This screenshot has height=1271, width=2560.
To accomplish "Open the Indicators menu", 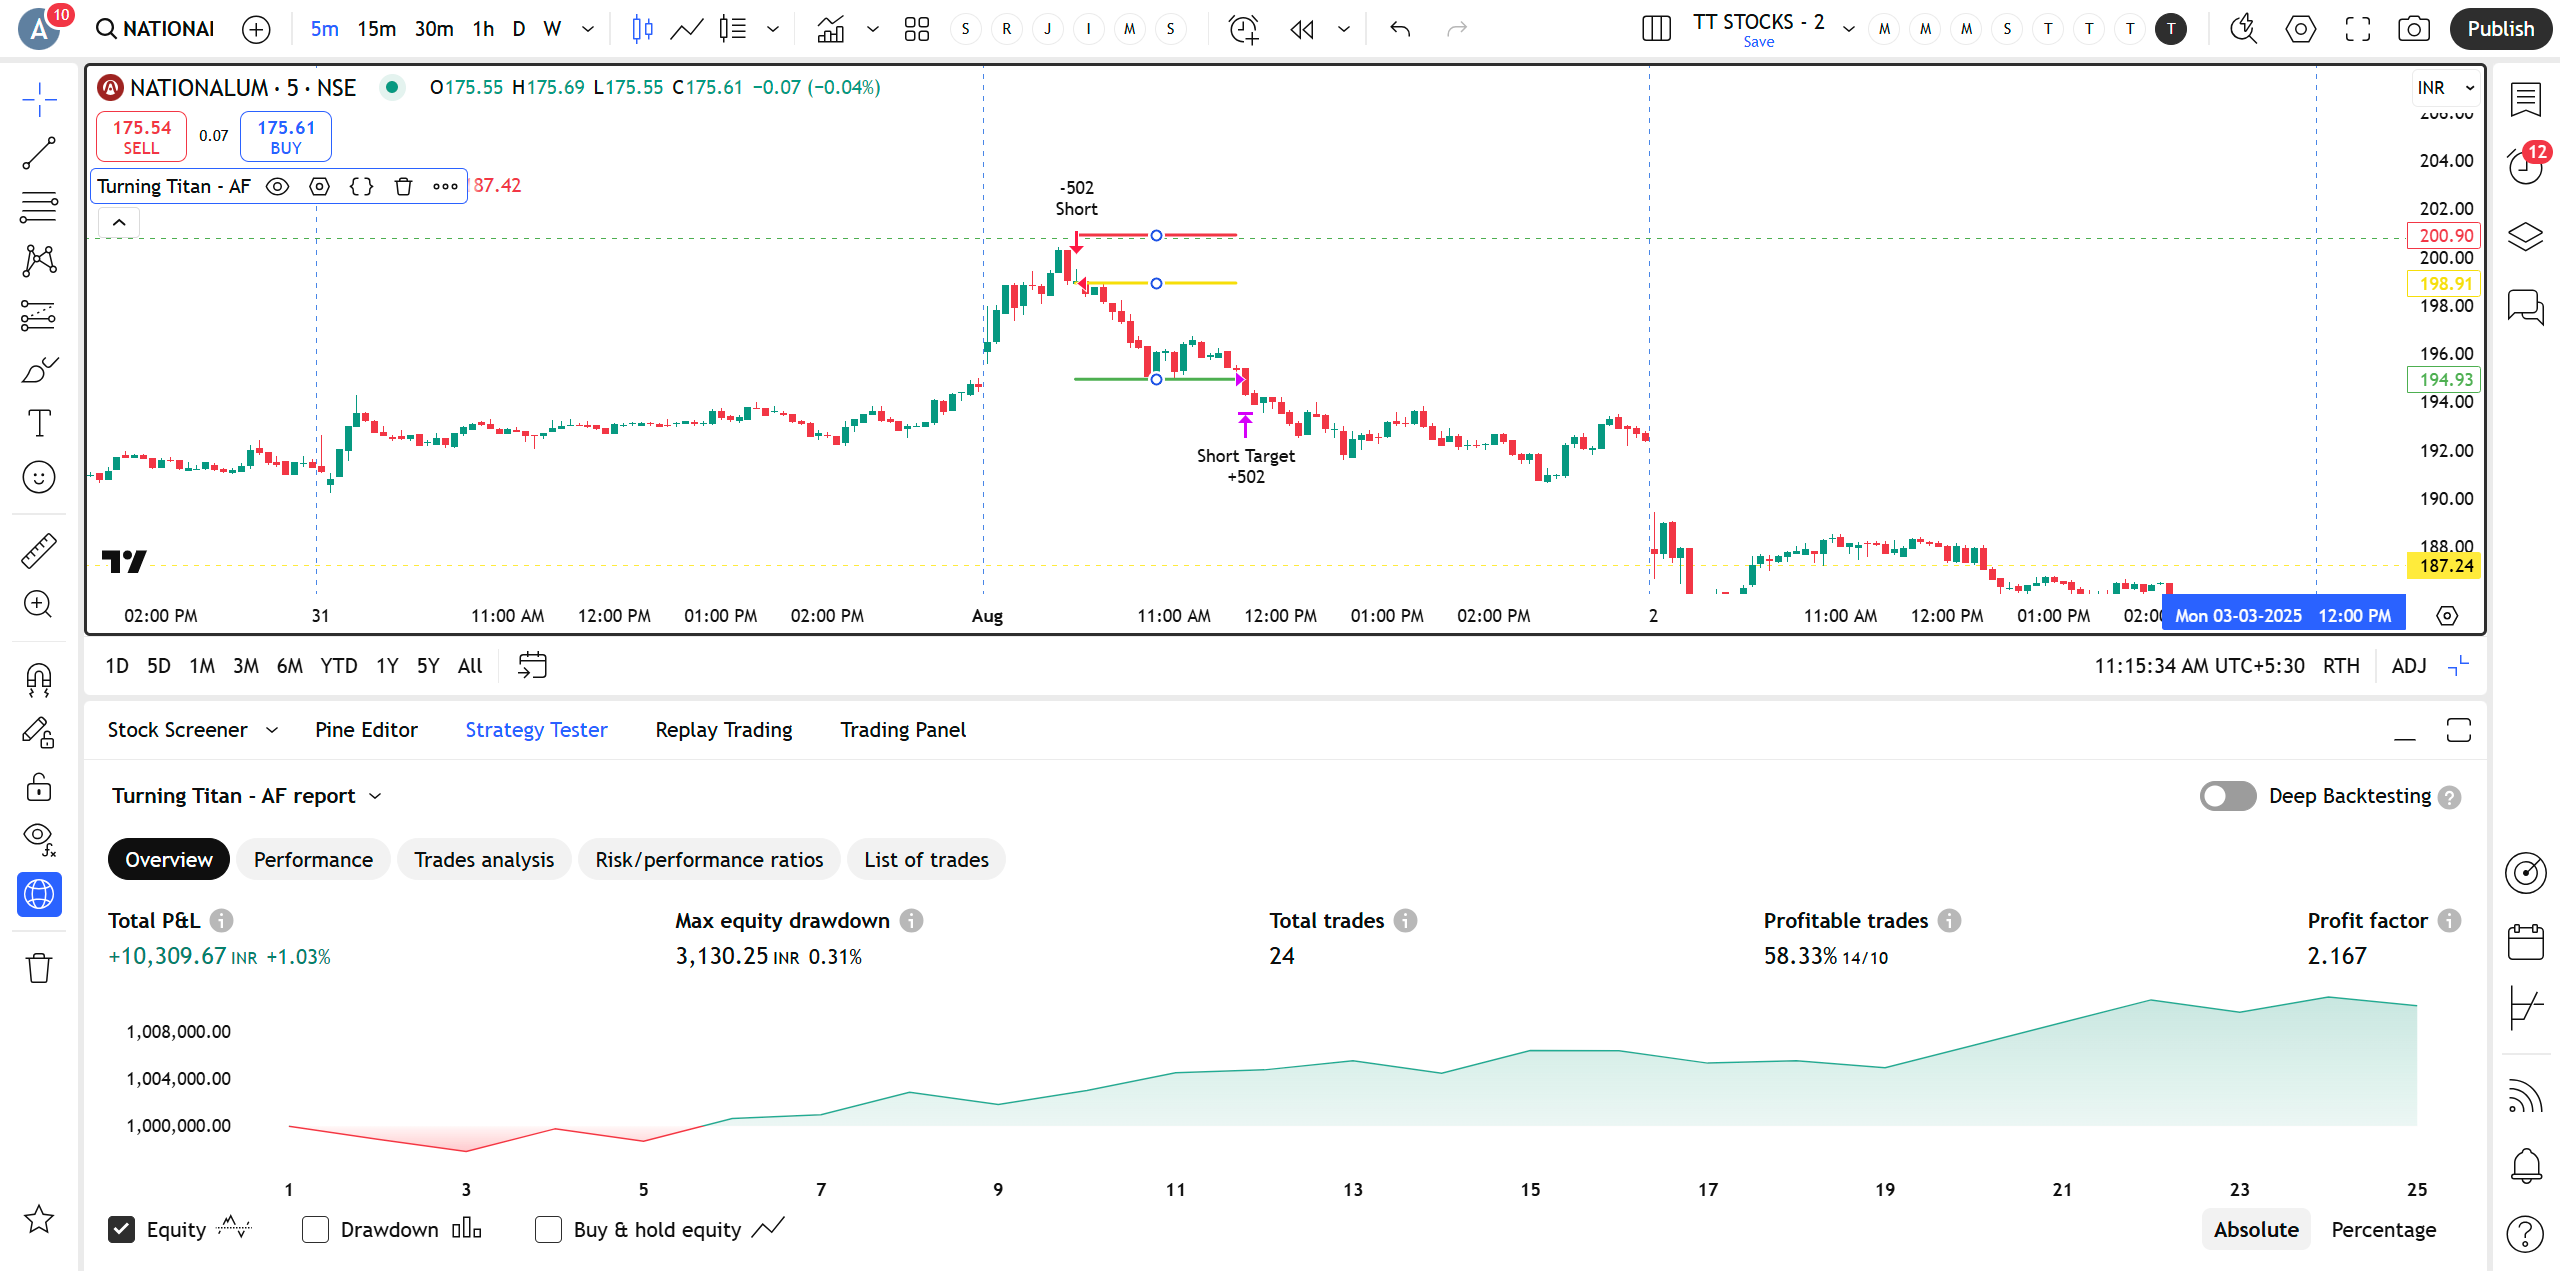I will pos(830,29).
